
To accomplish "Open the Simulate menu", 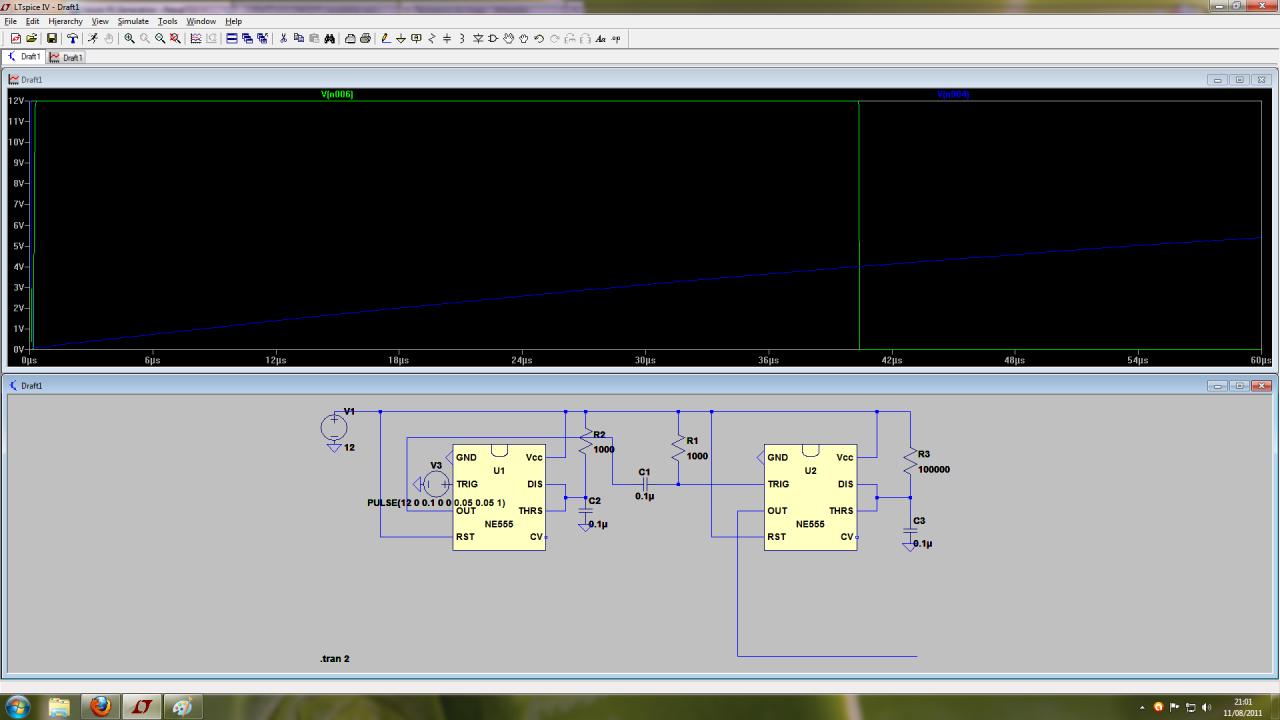I will (133, 21).
